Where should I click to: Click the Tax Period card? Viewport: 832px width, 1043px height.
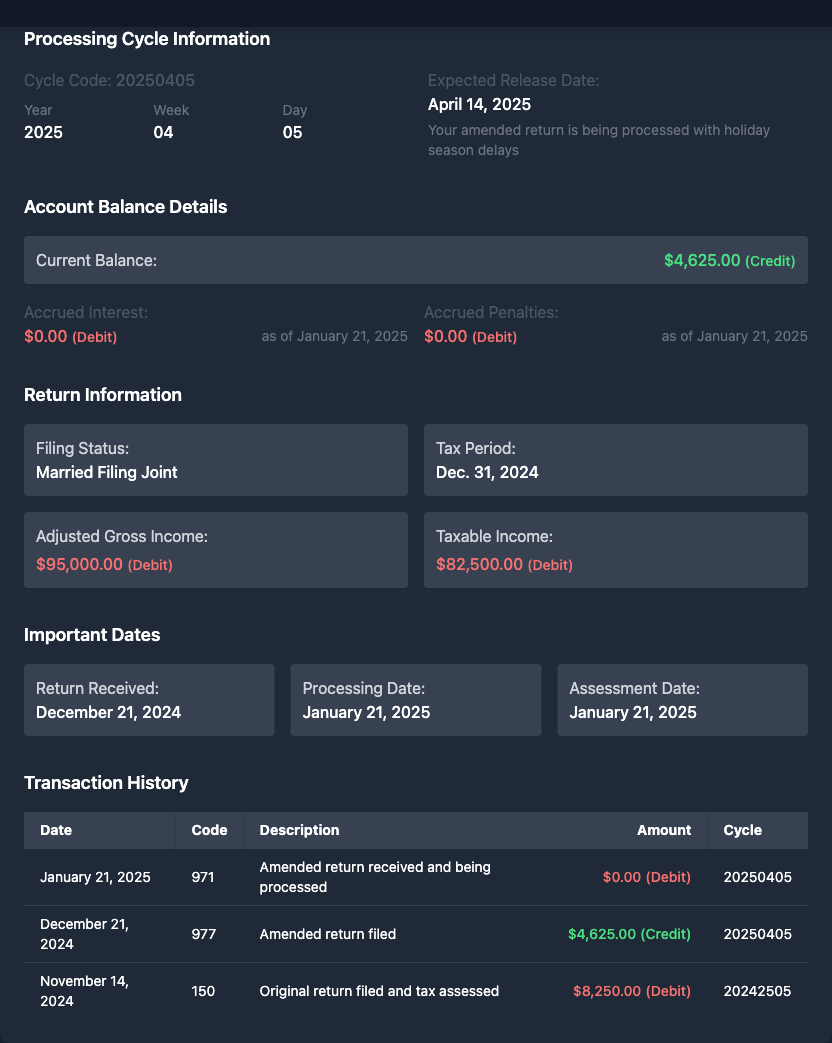[615, 460]
